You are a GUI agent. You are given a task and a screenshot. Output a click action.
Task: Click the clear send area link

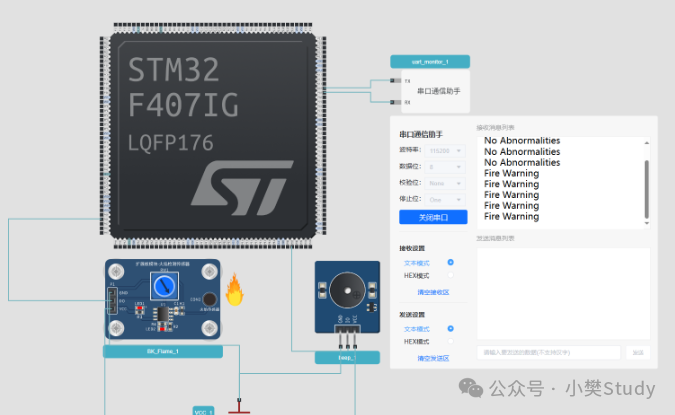click(433, 358)
